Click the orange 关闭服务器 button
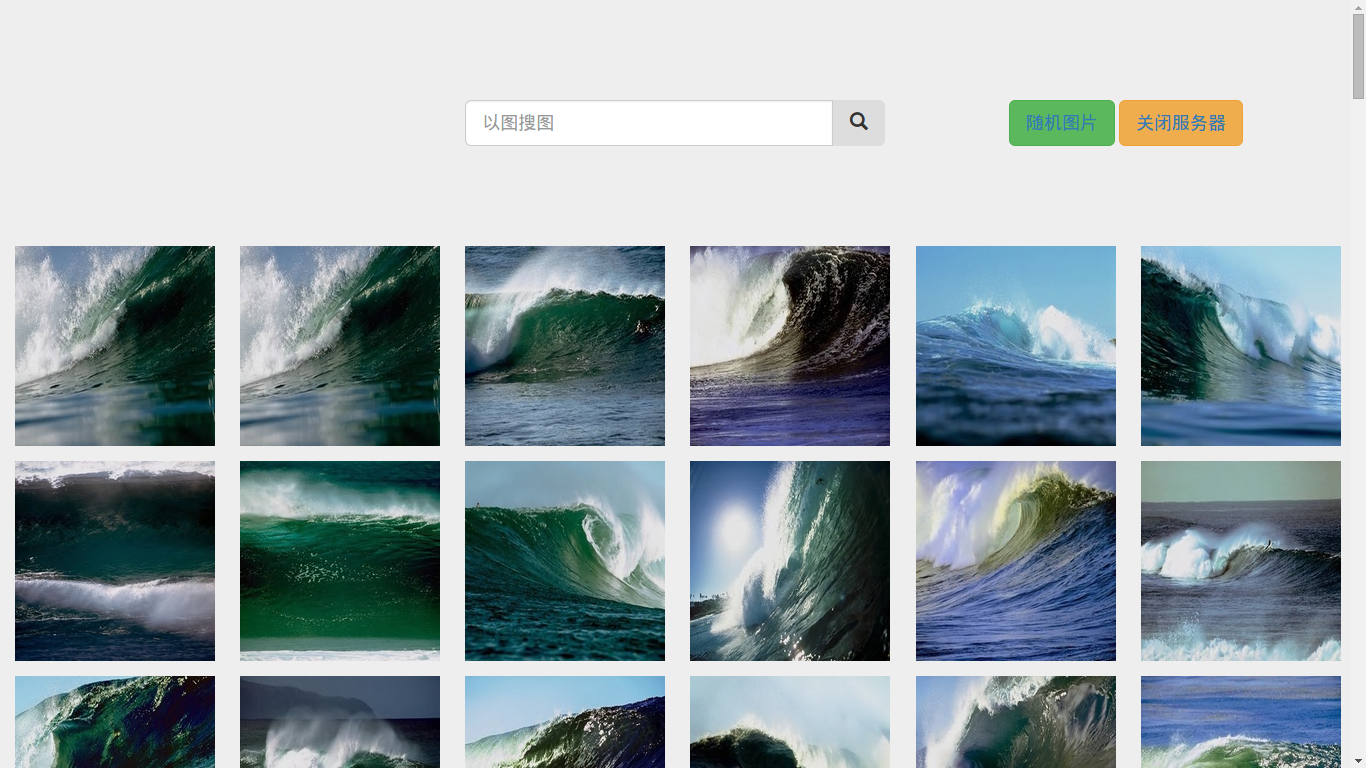 click(1180, 123)
